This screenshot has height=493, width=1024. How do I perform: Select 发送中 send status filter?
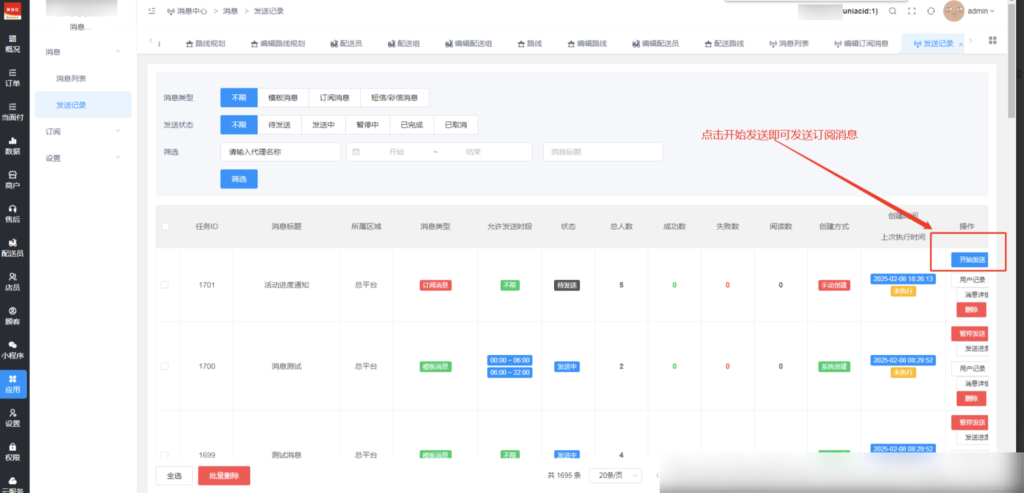pos(323,125)
